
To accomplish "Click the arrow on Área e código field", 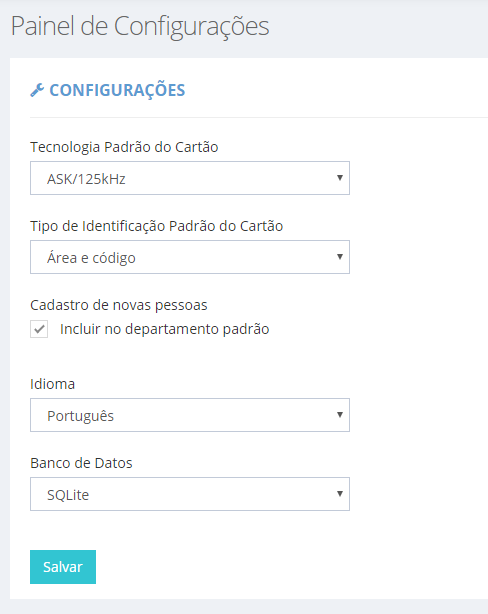I will 340,257.
